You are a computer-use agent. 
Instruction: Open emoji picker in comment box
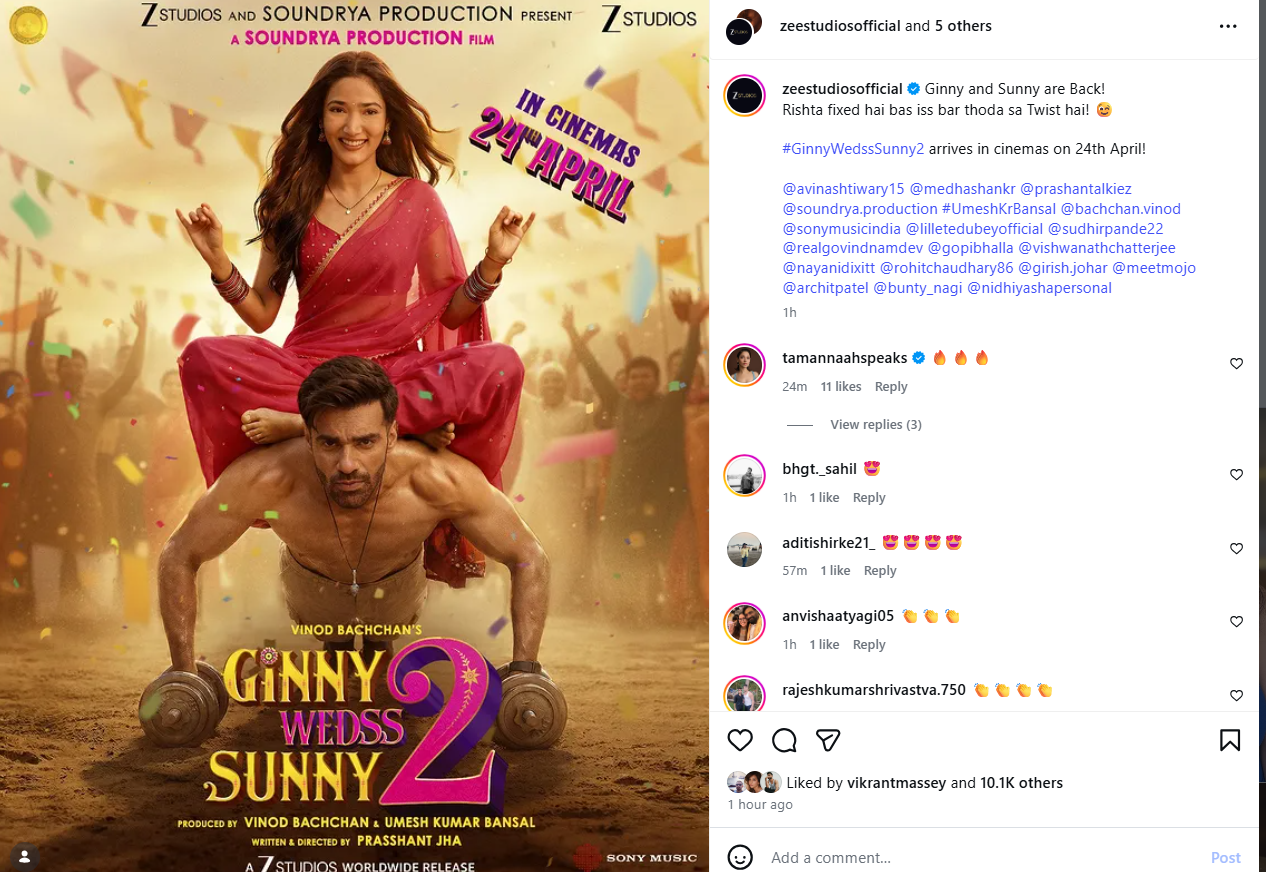tap(740, 858)
